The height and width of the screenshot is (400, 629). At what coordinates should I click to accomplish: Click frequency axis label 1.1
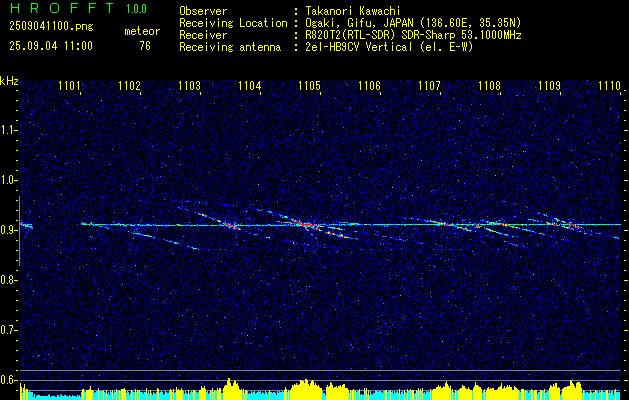(7, 130)
